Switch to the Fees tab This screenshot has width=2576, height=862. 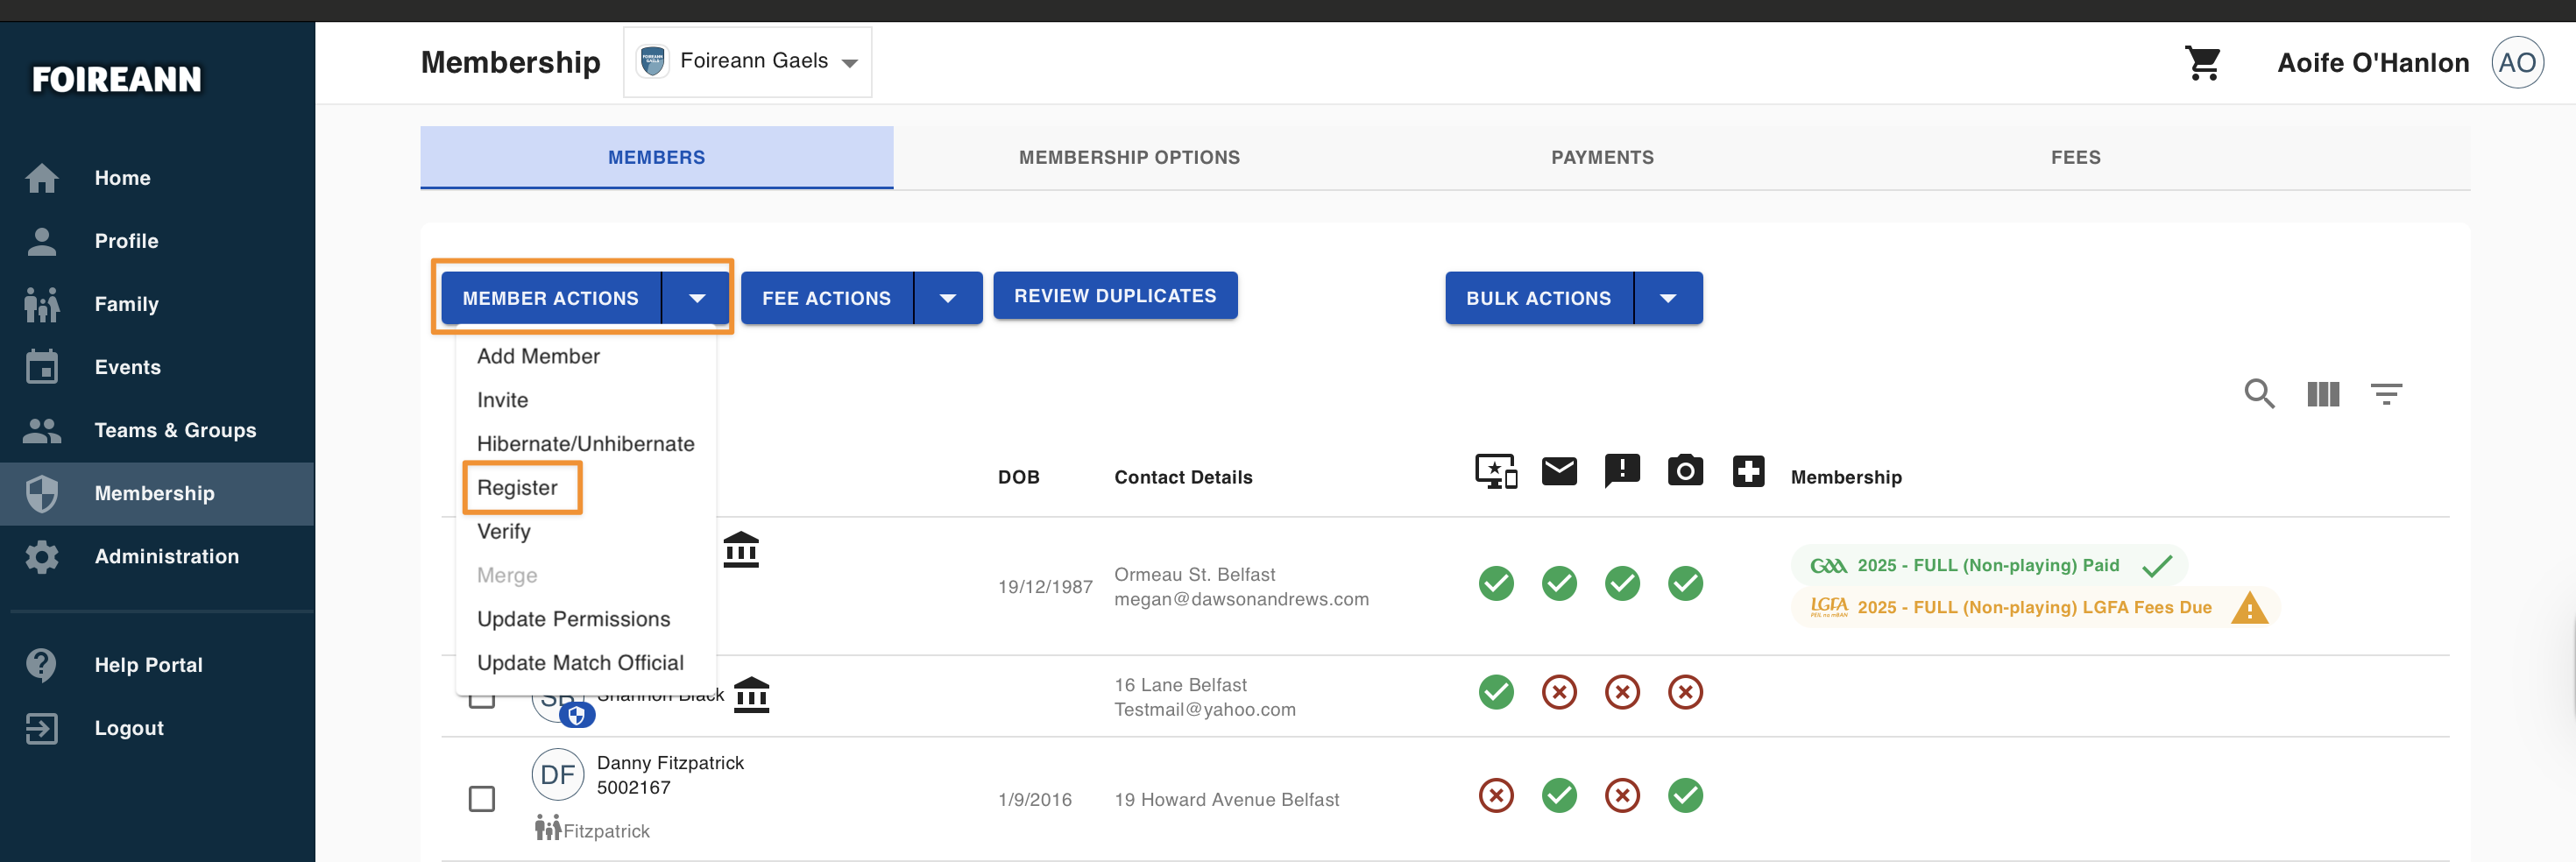[2076, 158]
